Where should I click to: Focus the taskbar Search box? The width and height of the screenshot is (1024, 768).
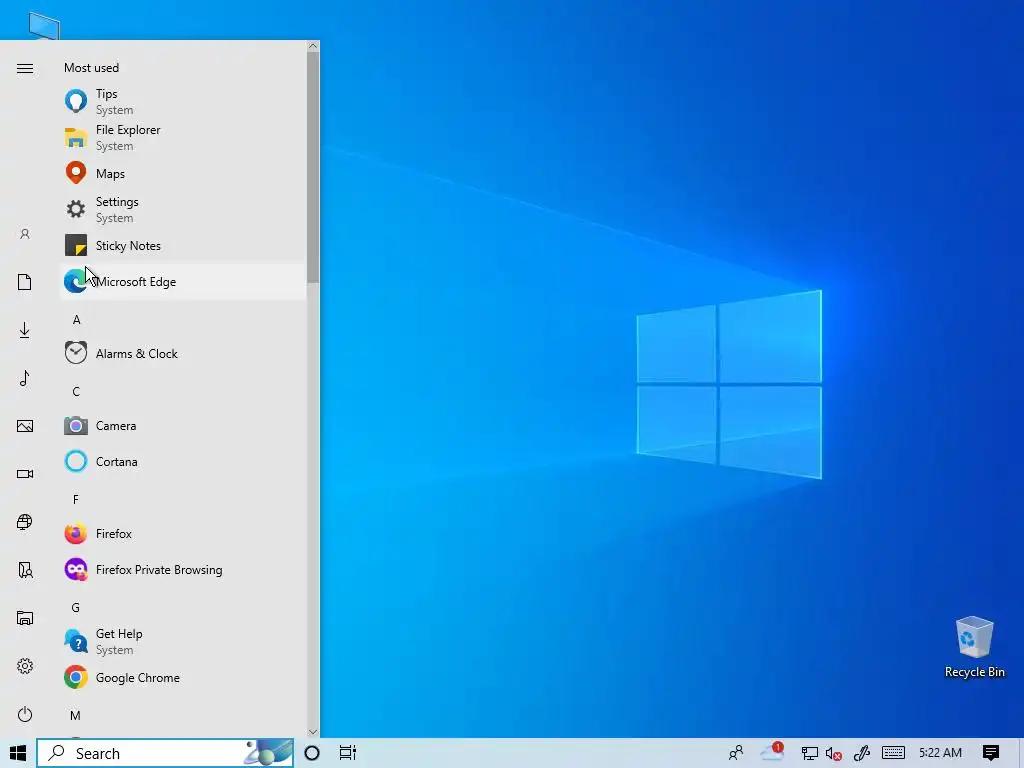tap(165, 753)
